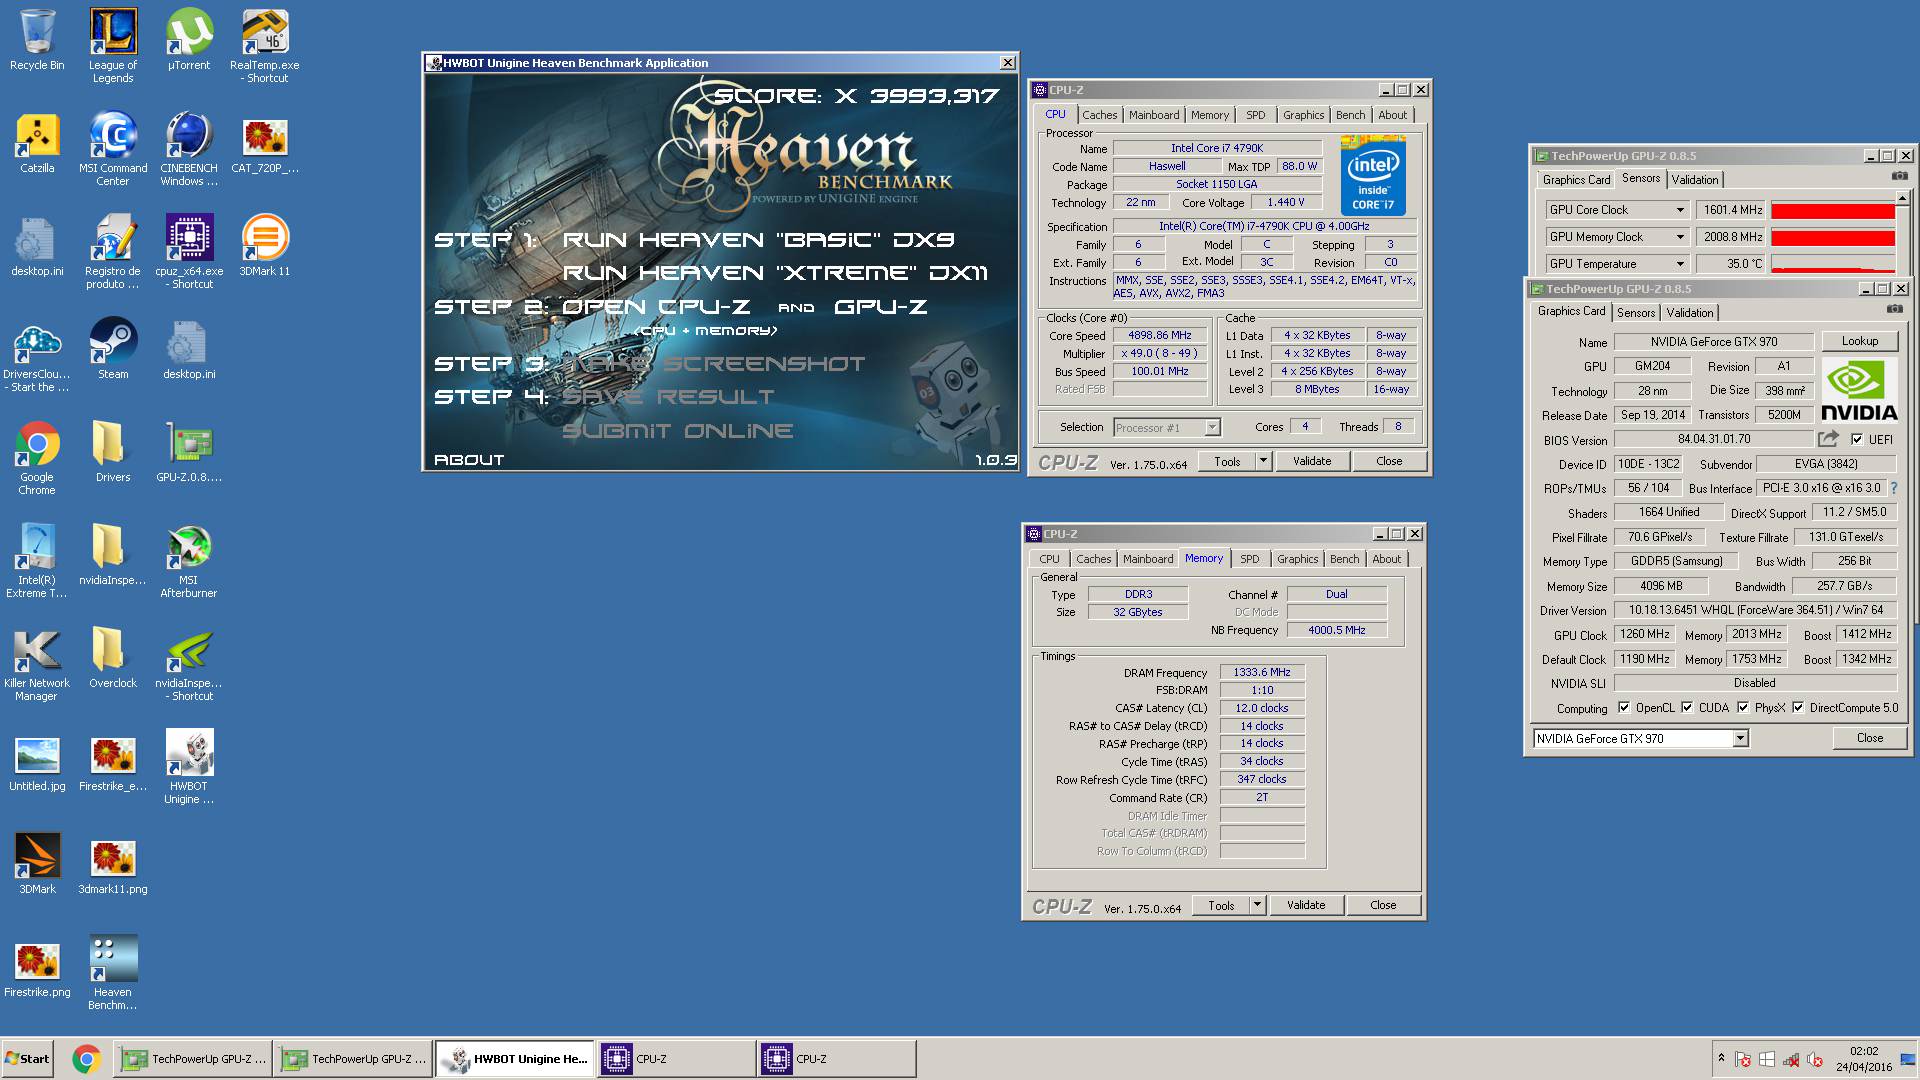Open Heaven Benchmark desktop icon

tap(113, 973)
